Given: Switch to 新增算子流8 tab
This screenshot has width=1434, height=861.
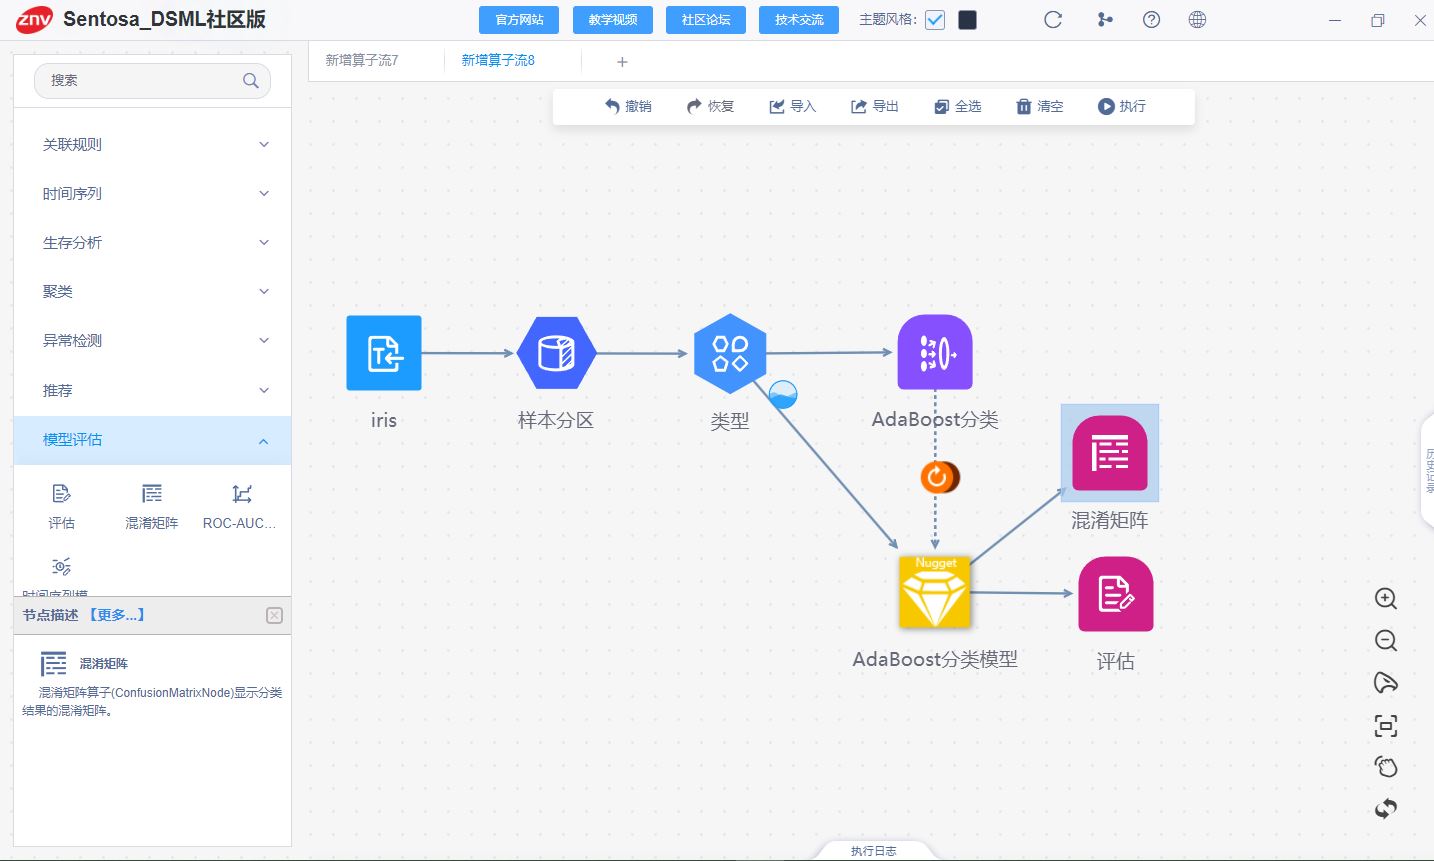Looking at the screenshot, I should coord(498,61).
